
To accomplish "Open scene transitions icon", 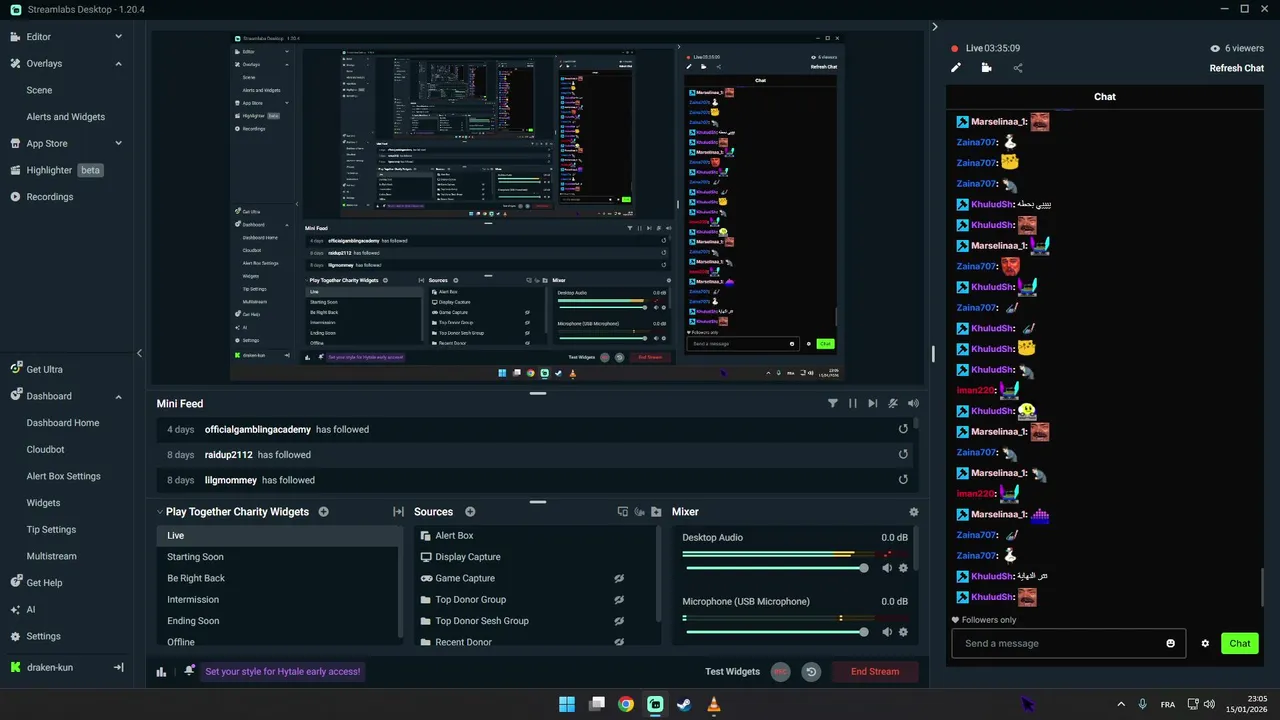I will click(398, 511).
